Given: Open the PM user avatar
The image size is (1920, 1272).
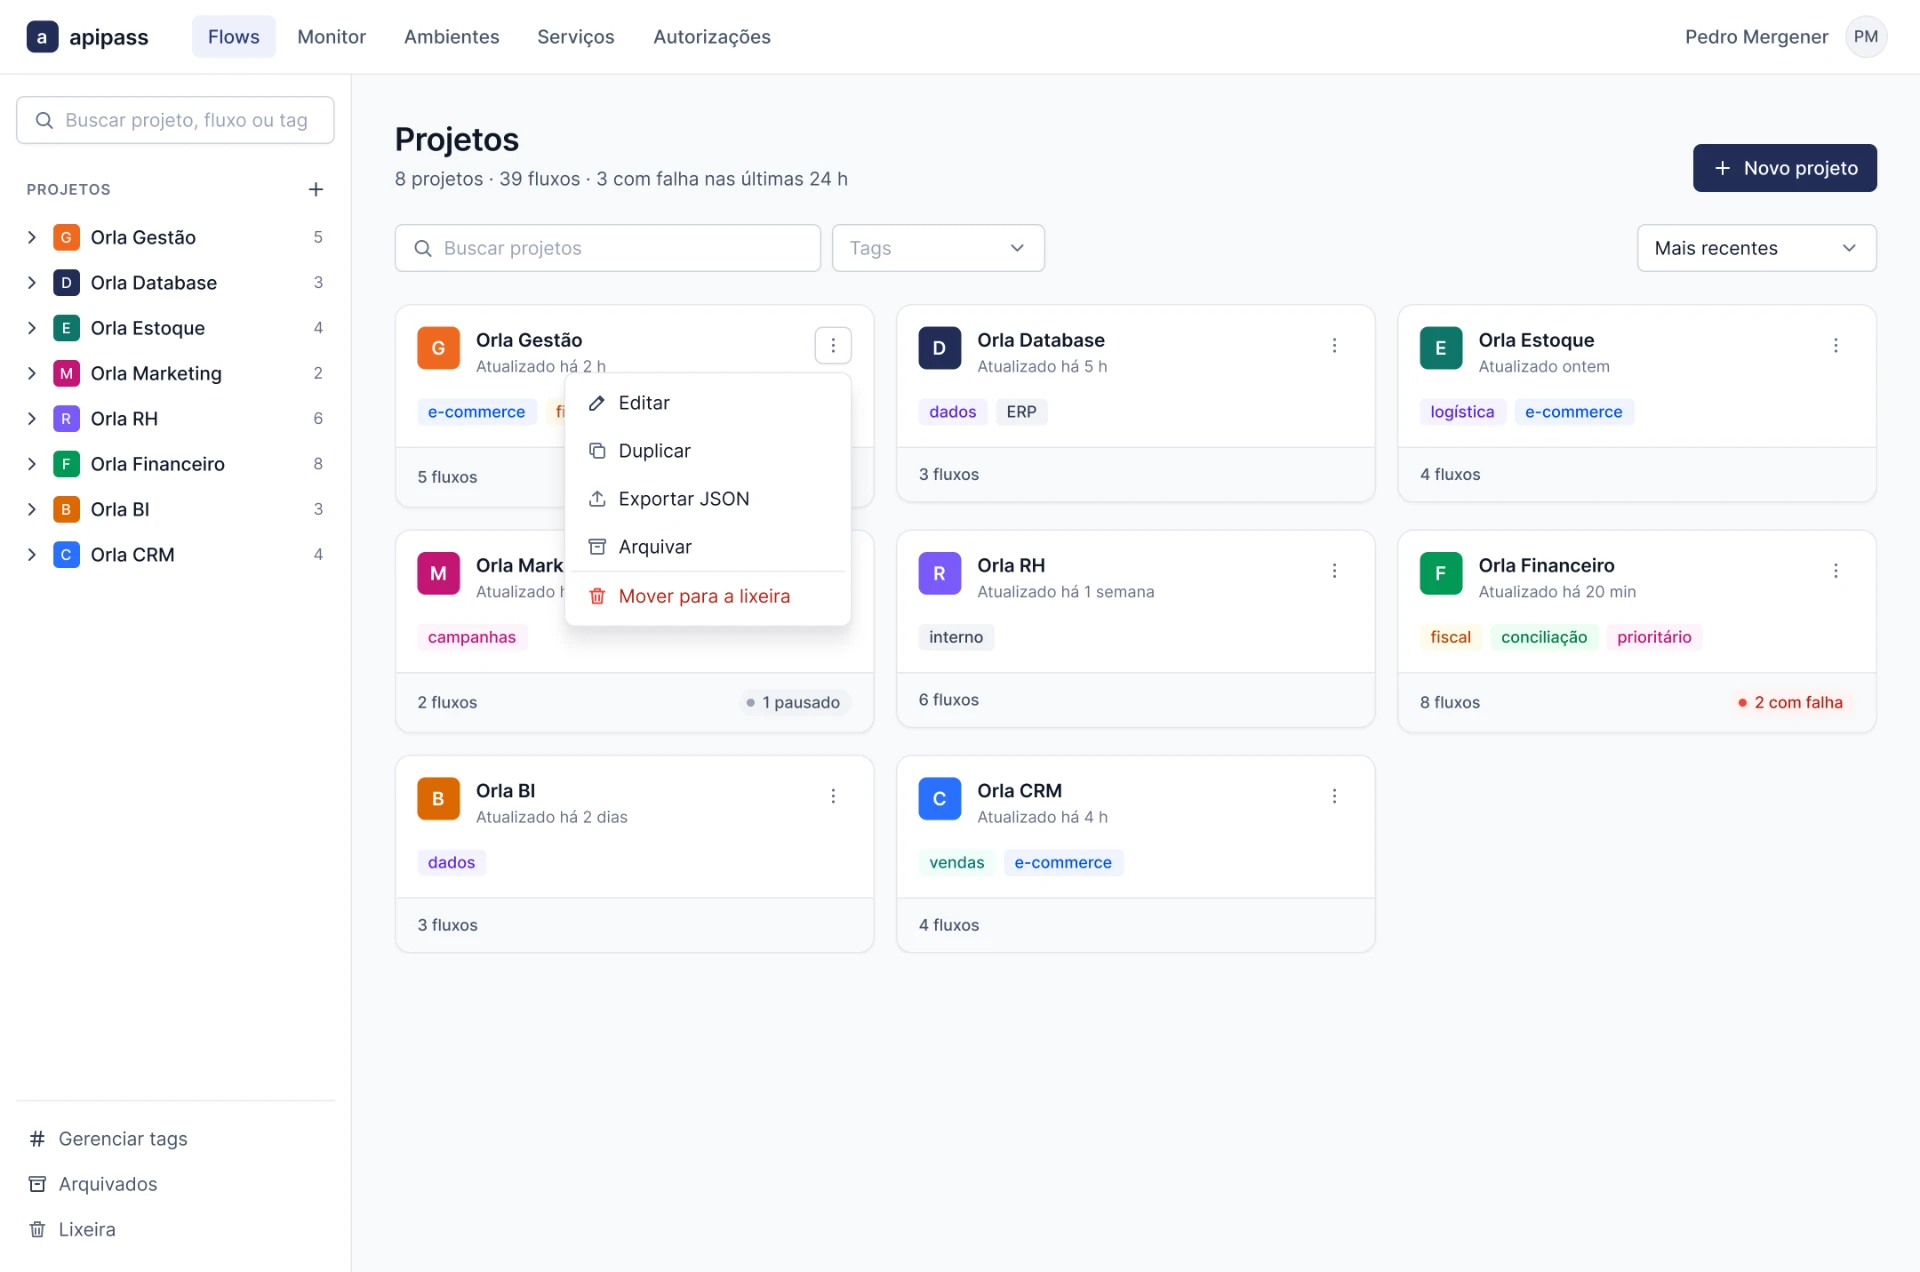Looking at the screenshot, I should point(1865,37).
